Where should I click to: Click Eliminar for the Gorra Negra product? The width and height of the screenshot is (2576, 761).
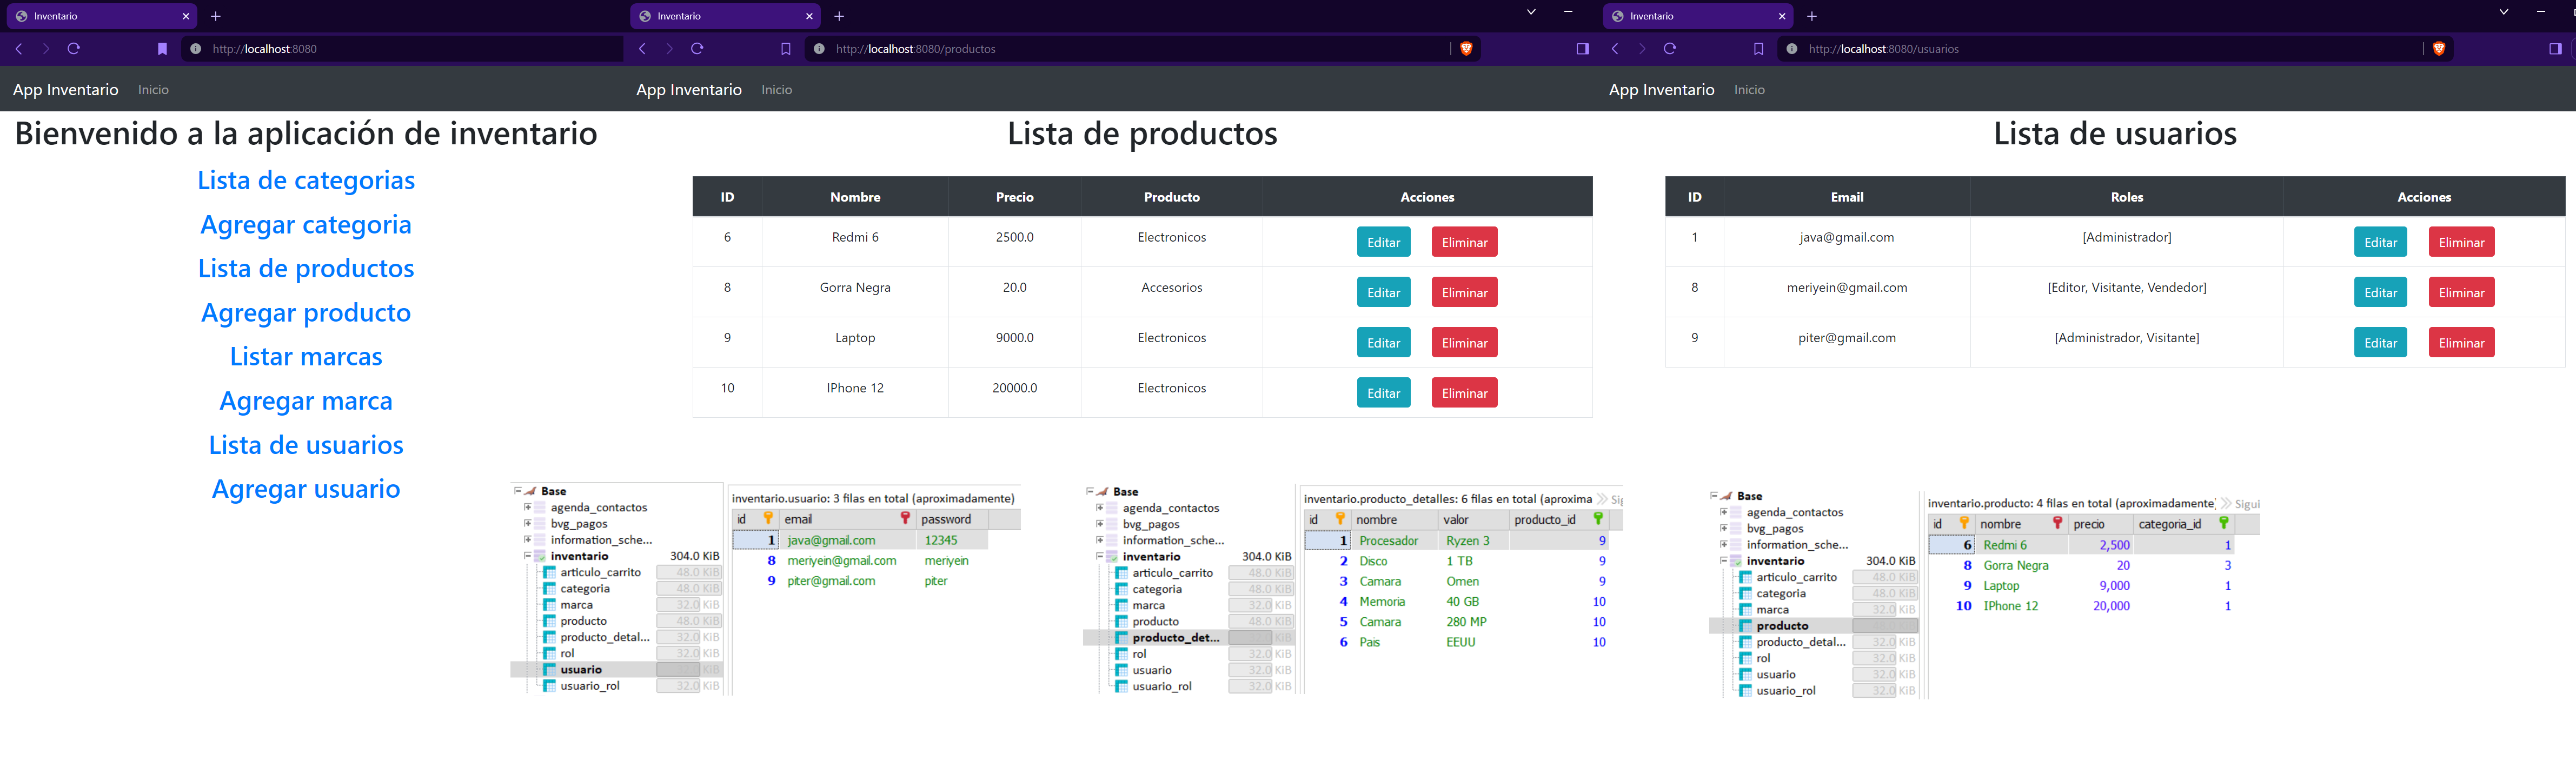click(x=1464, y=293)
